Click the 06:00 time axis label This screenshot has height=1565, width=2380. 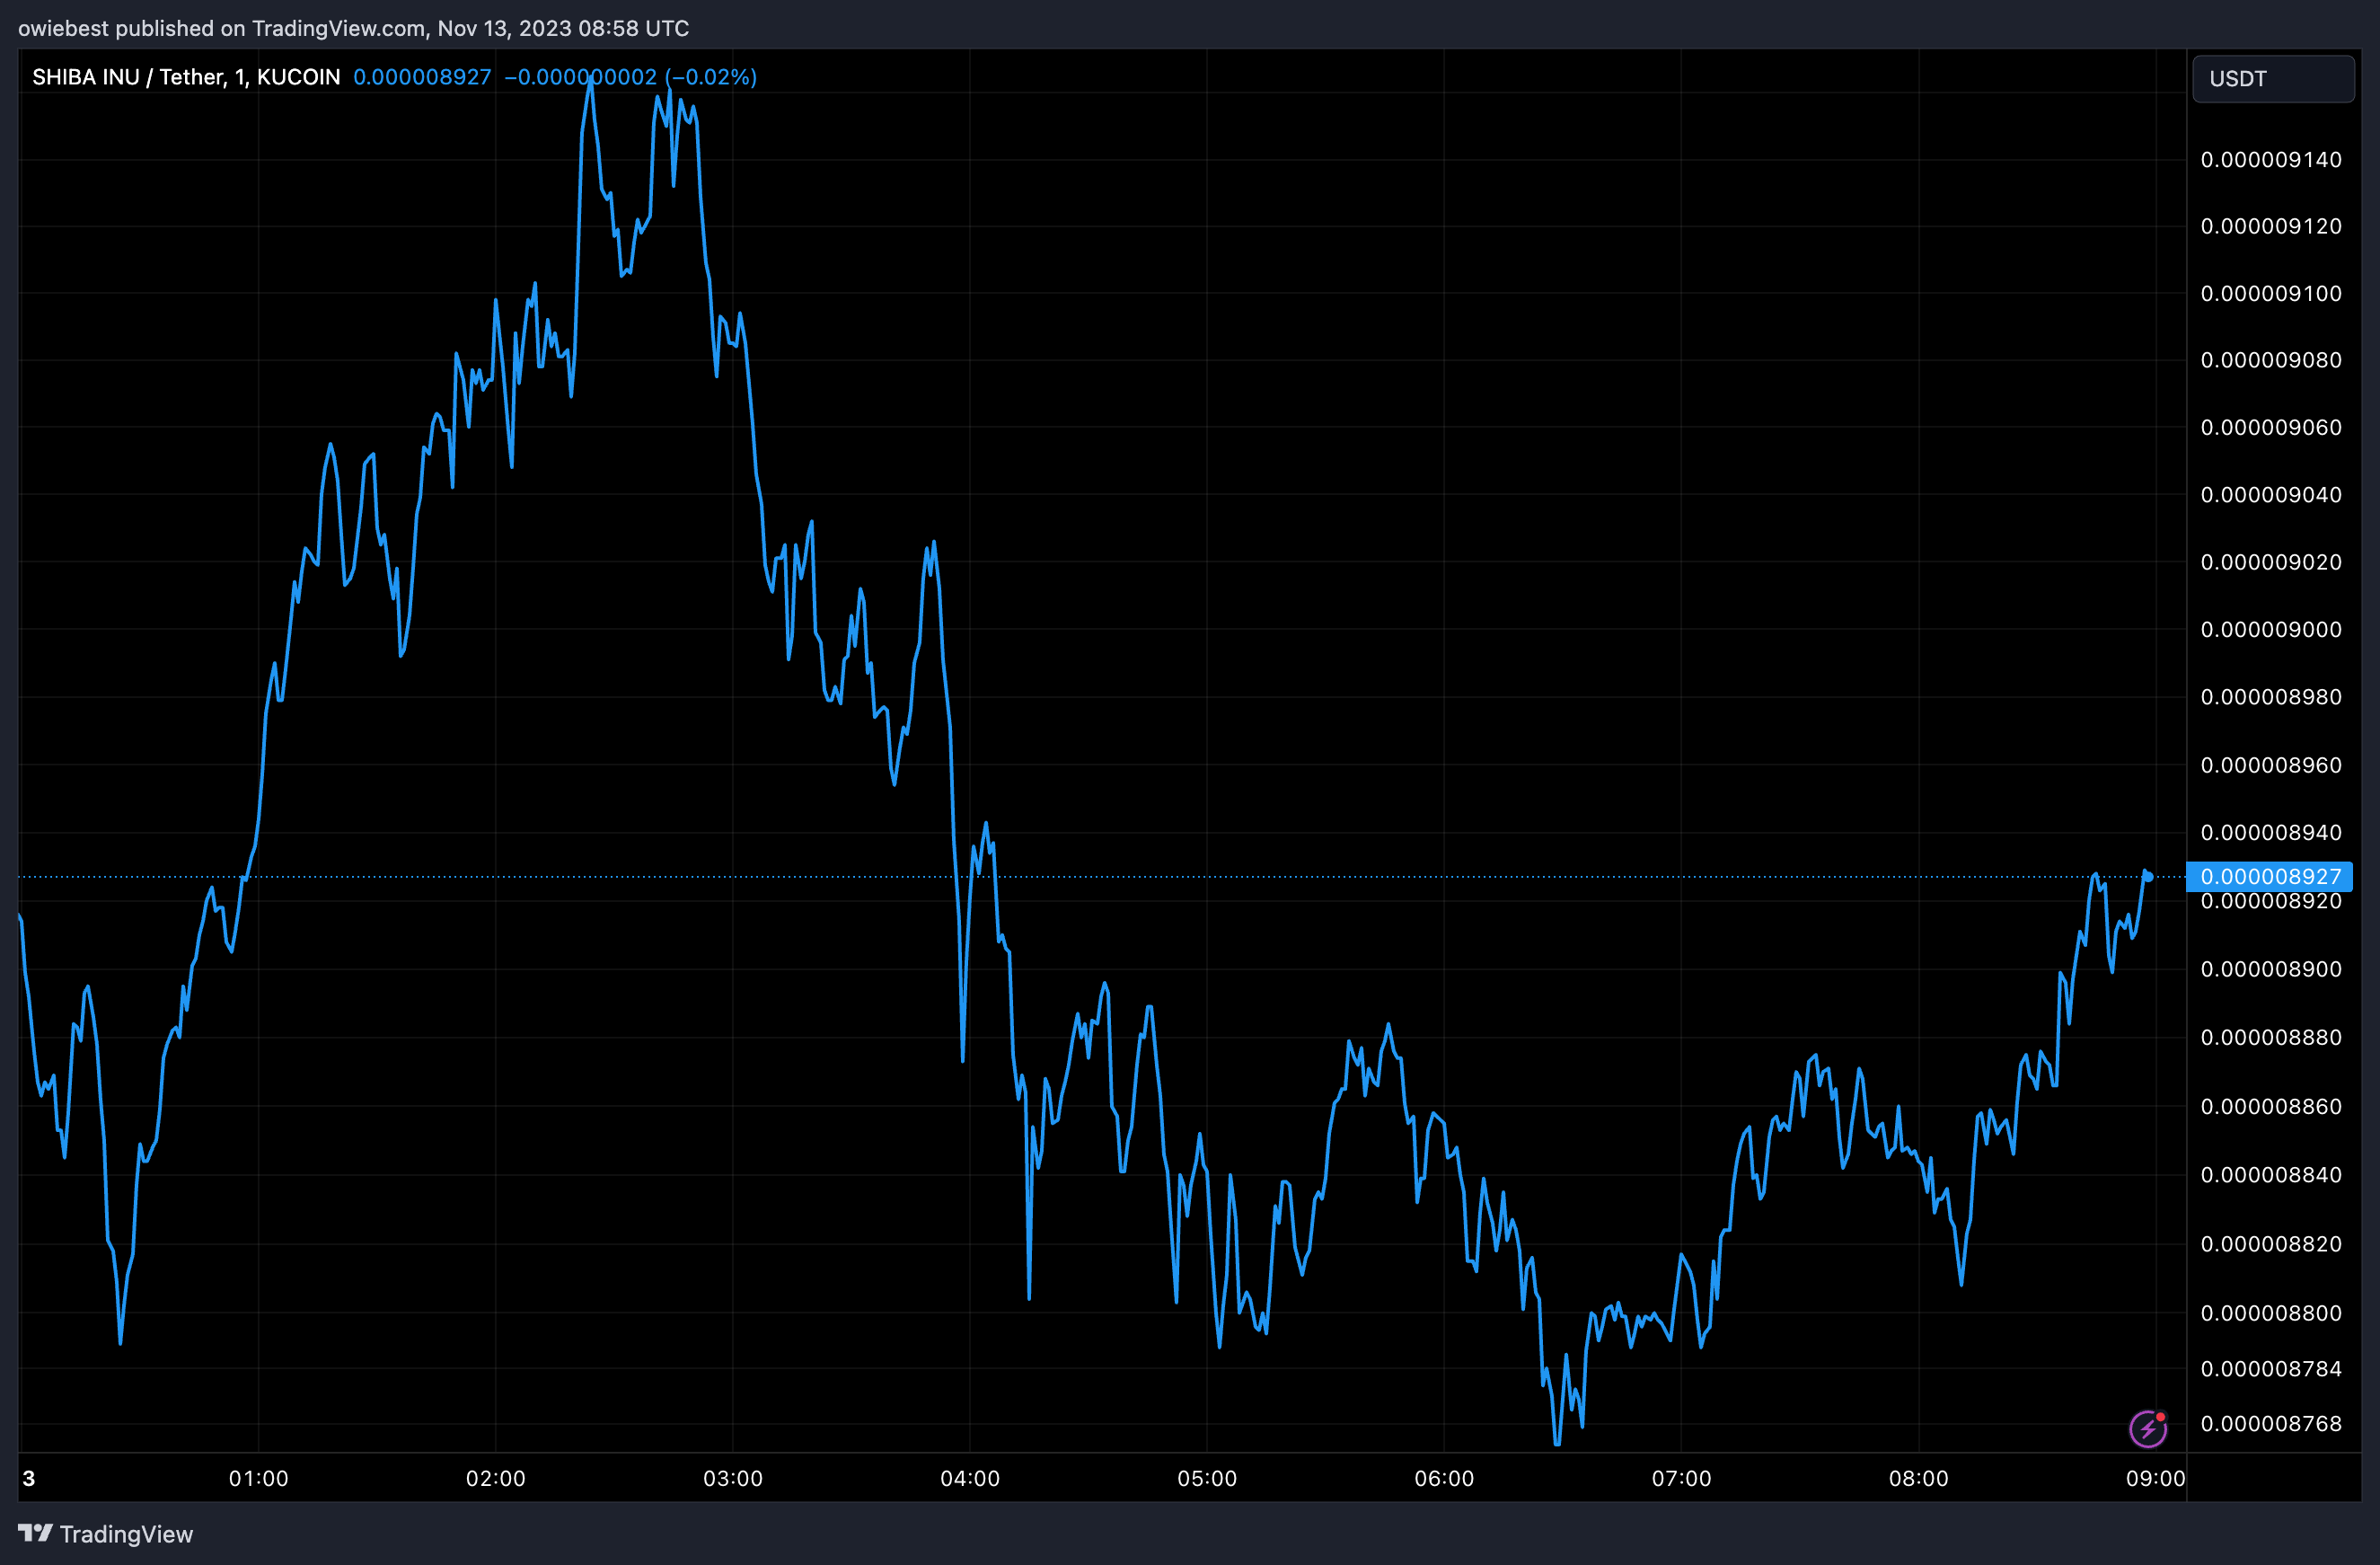1443,1478
